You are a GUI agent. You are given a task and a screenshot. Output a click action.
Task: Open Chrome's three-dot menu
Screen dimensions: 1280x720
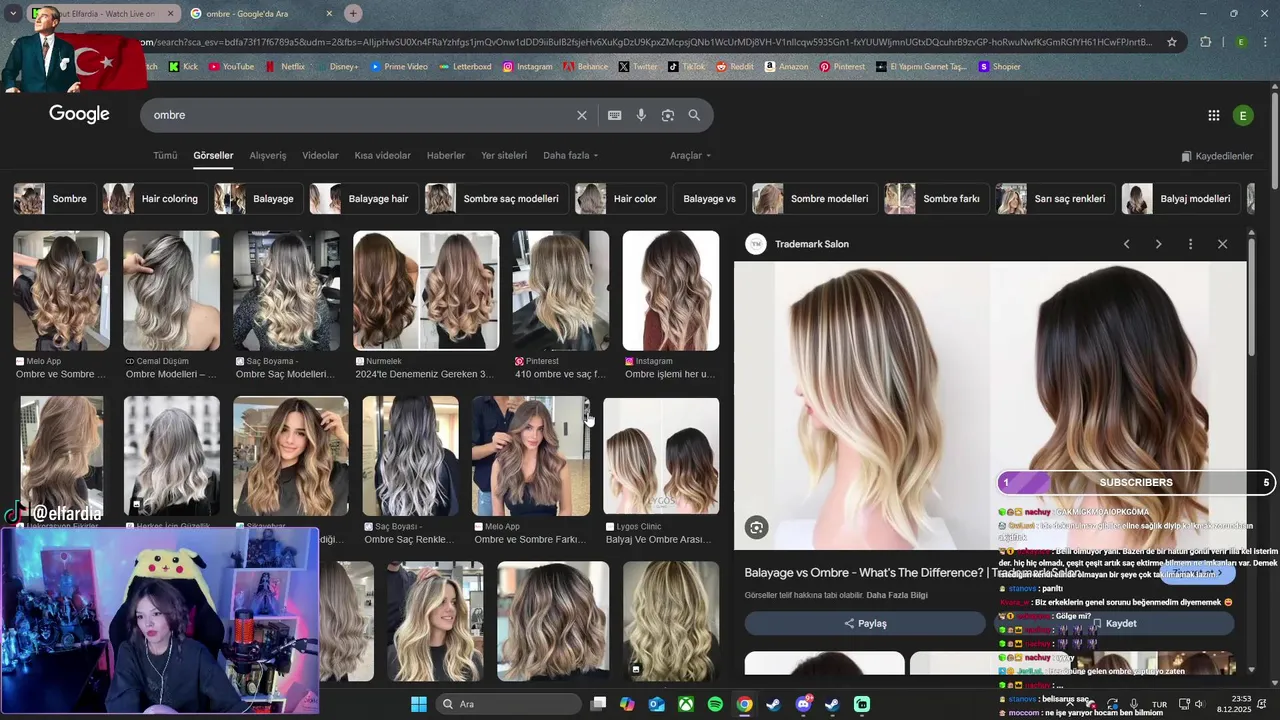click(1266, 42)
